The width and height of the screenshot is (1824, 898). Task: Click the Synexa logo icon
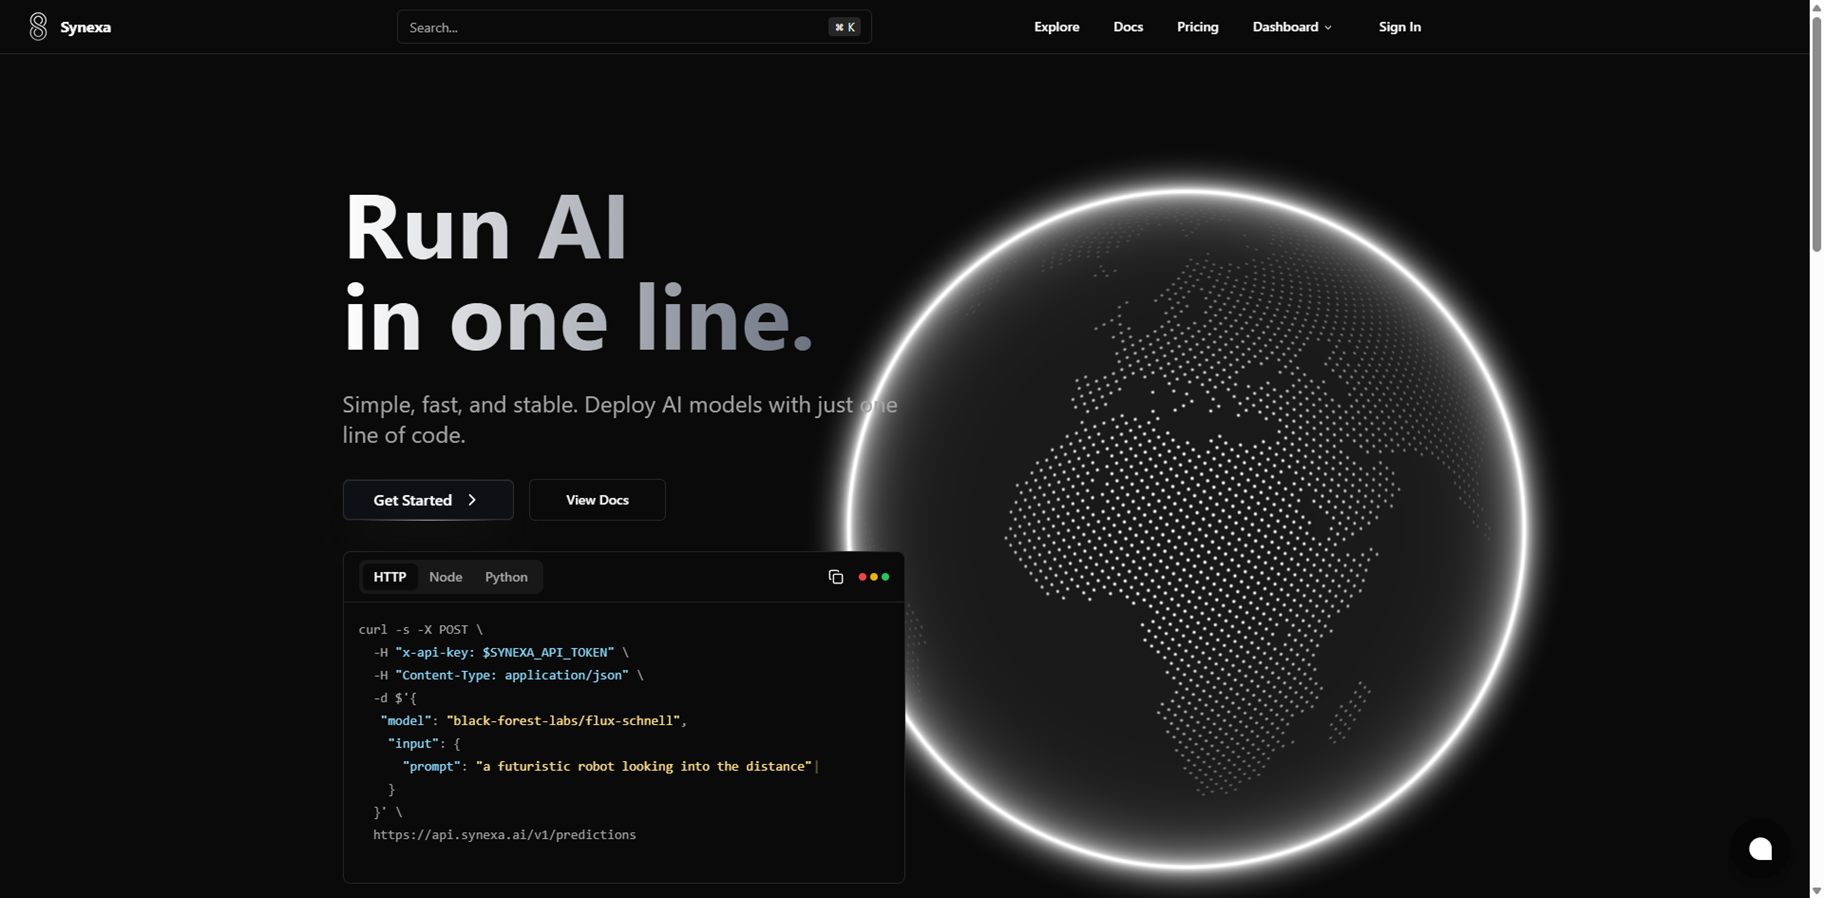(38, 27)
